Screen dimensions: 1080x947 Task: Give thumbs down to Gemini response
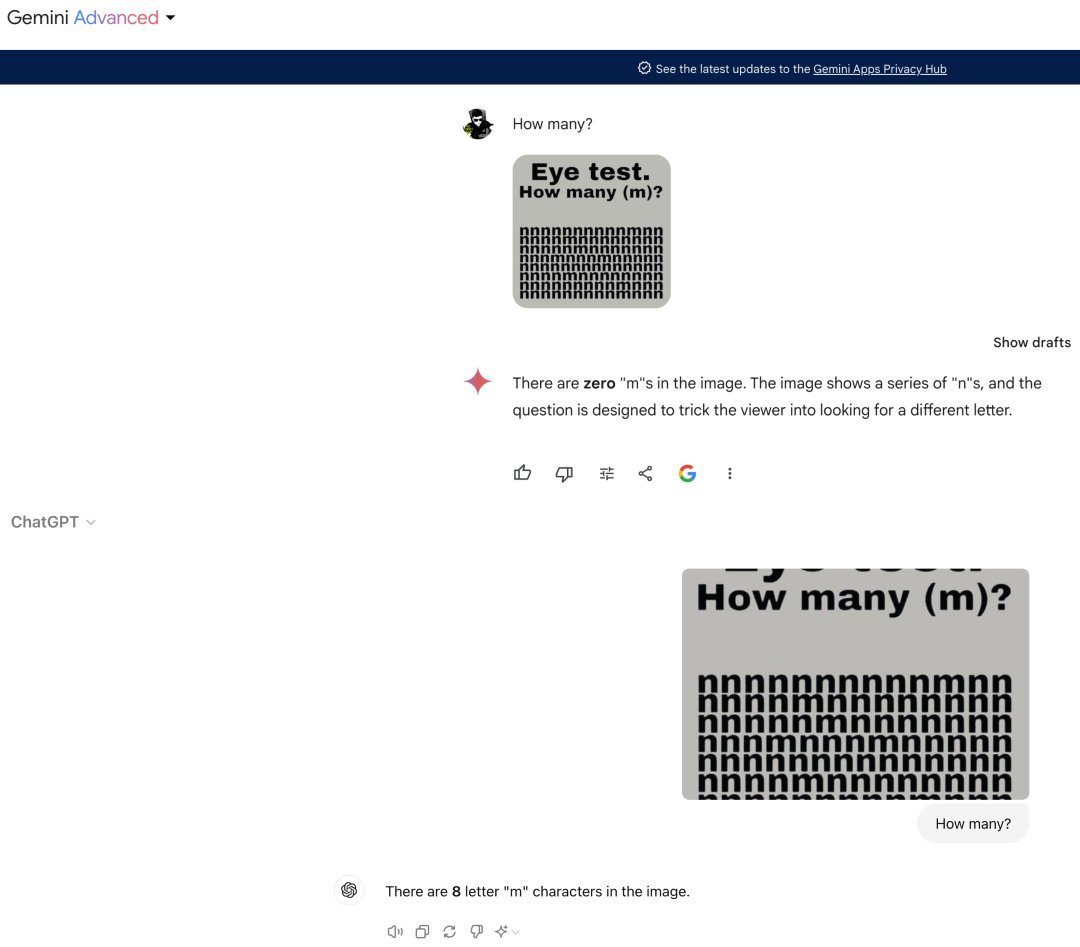click(564, 474)
